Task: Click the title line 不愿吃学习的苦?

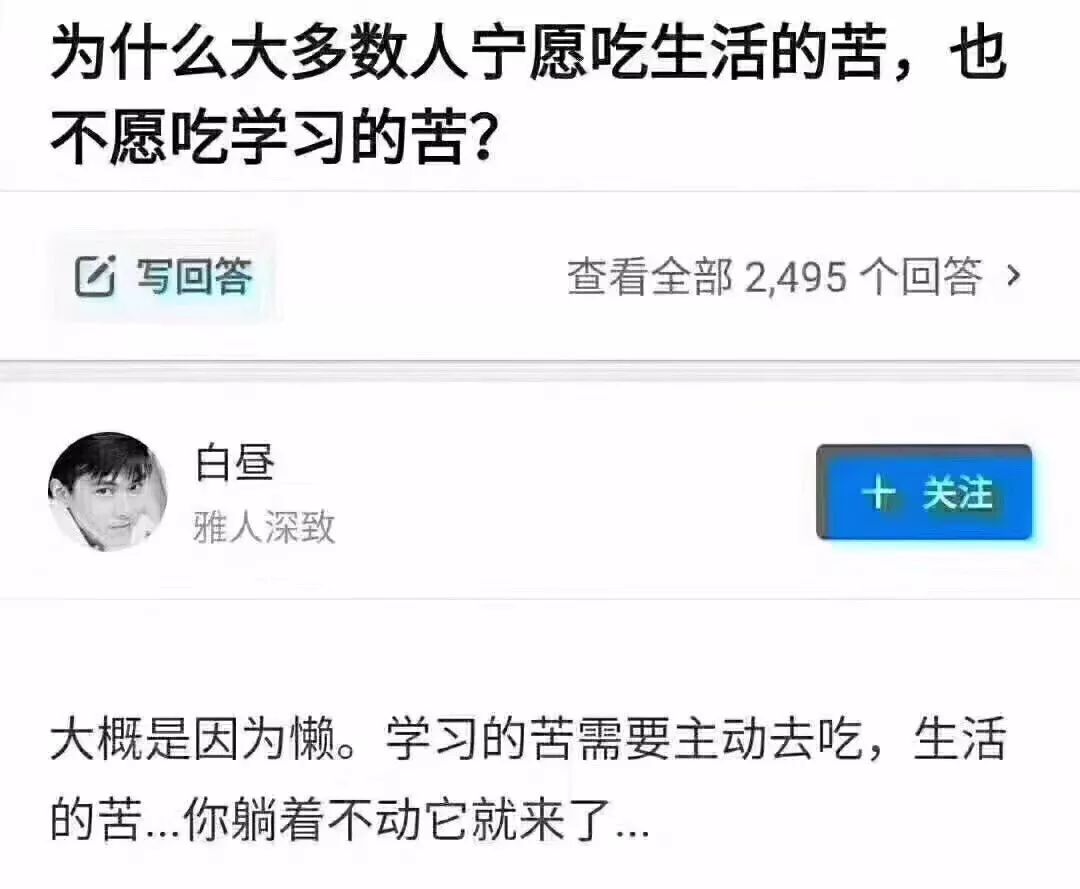Action: [x=273, y=137]
